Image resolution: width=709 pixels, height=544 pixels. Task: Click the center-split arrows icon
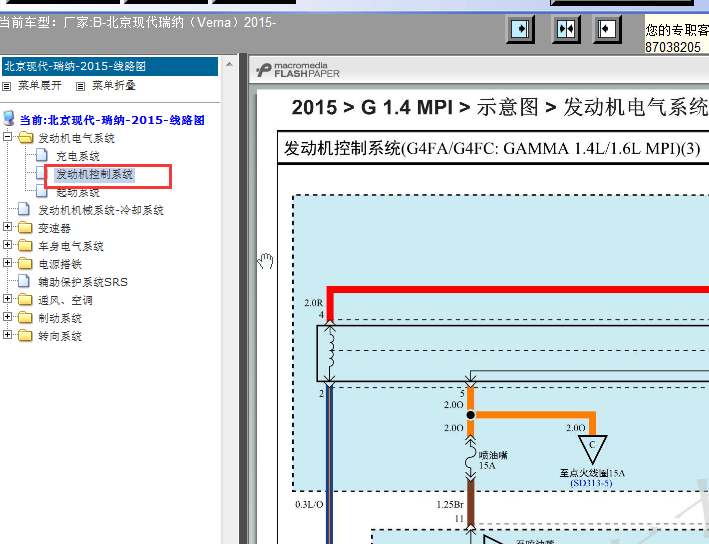click(566, 29)
